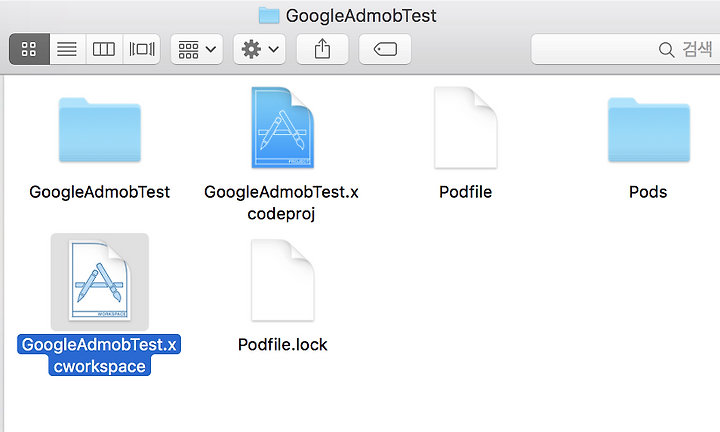
Task: Switch to column view mode
Action: point(104,49)
